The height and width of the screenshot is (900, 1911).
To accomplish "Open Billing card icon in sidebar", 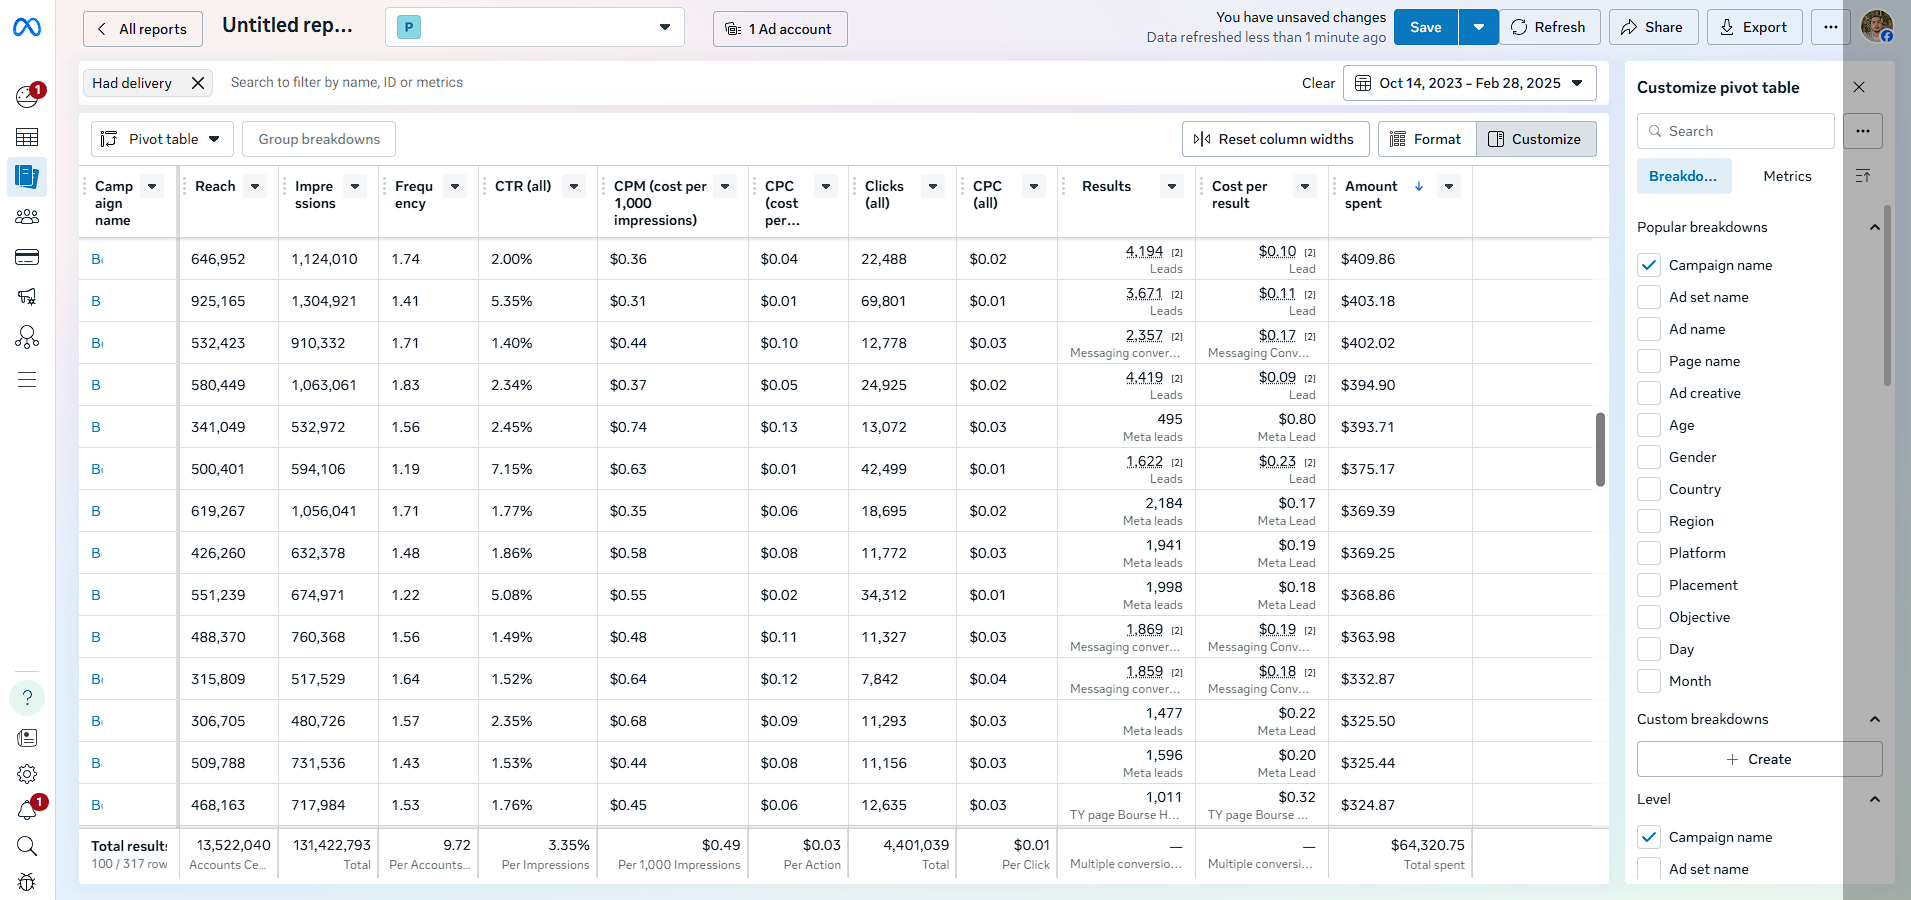I will [x=27, y=257].
